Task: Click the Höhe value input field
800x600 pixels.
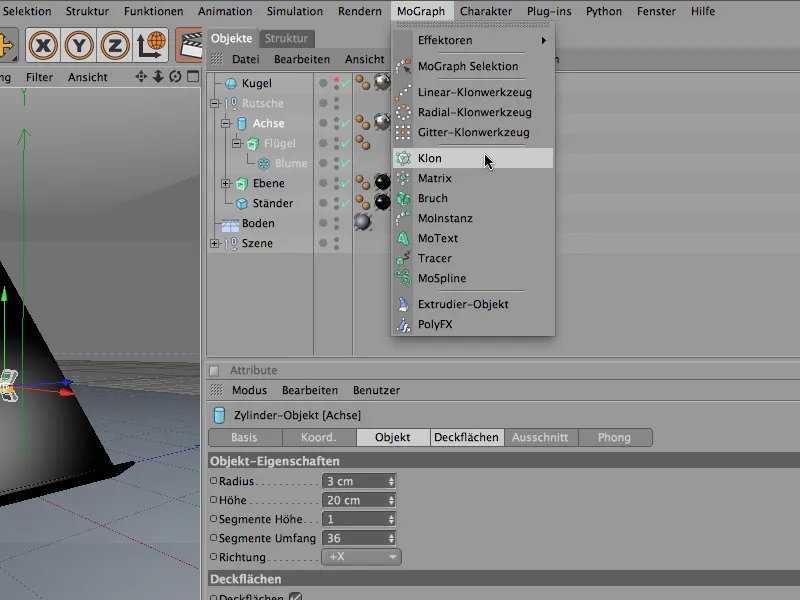Action: 352,500
